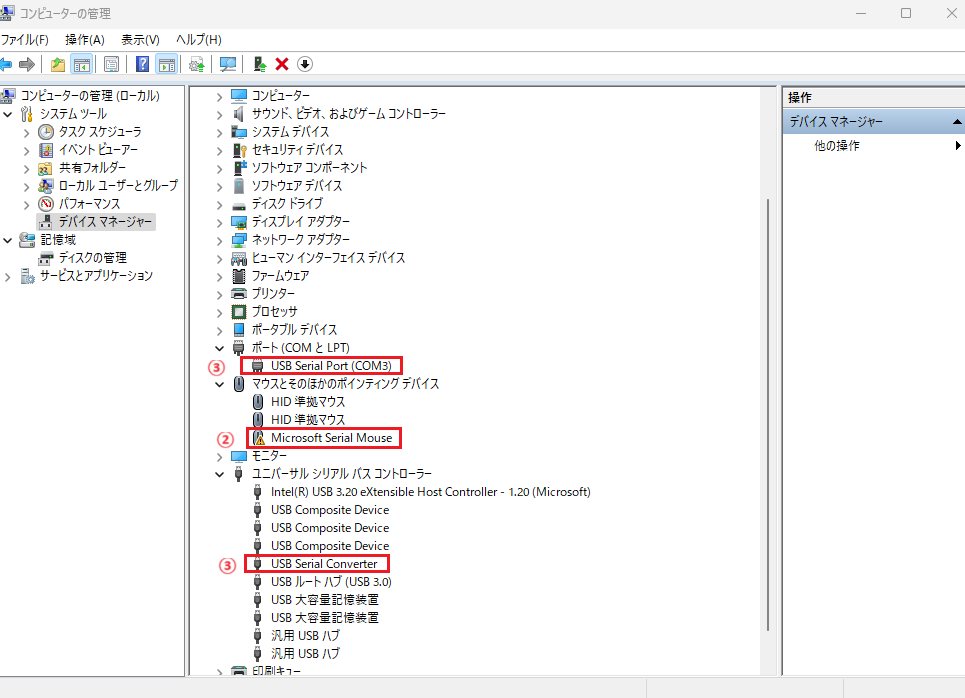Open the 表示(V) menu
Viewport: 965px width, 698px height.
pos(140,40)
